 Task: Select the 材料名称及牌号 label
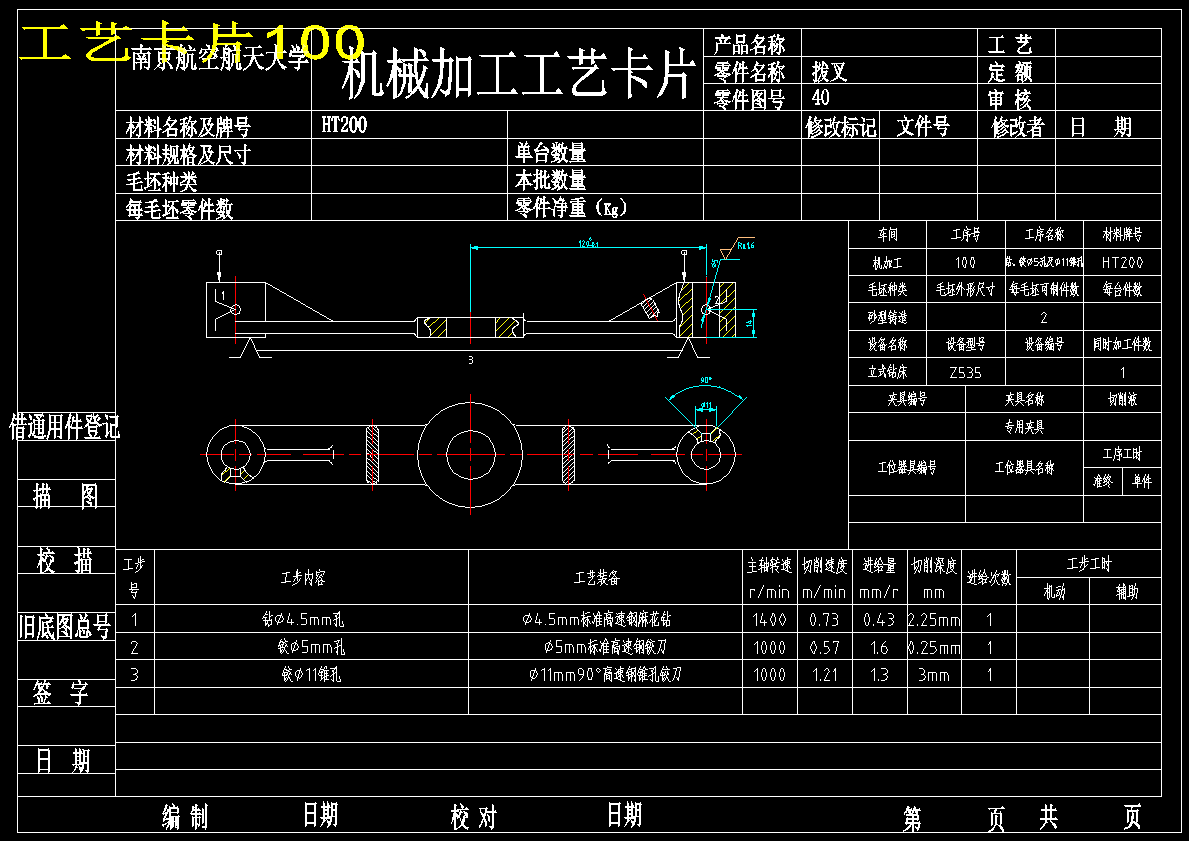(188, 127)
